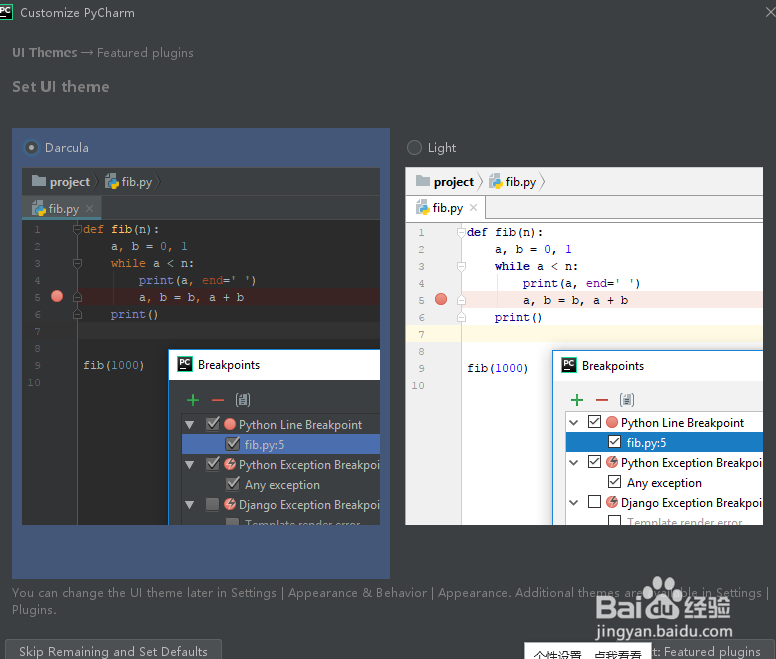This screenshot has height=659, width=776.
Task: Select the 'fib.py' breadcrumb in Light preview
Action: 521,182
